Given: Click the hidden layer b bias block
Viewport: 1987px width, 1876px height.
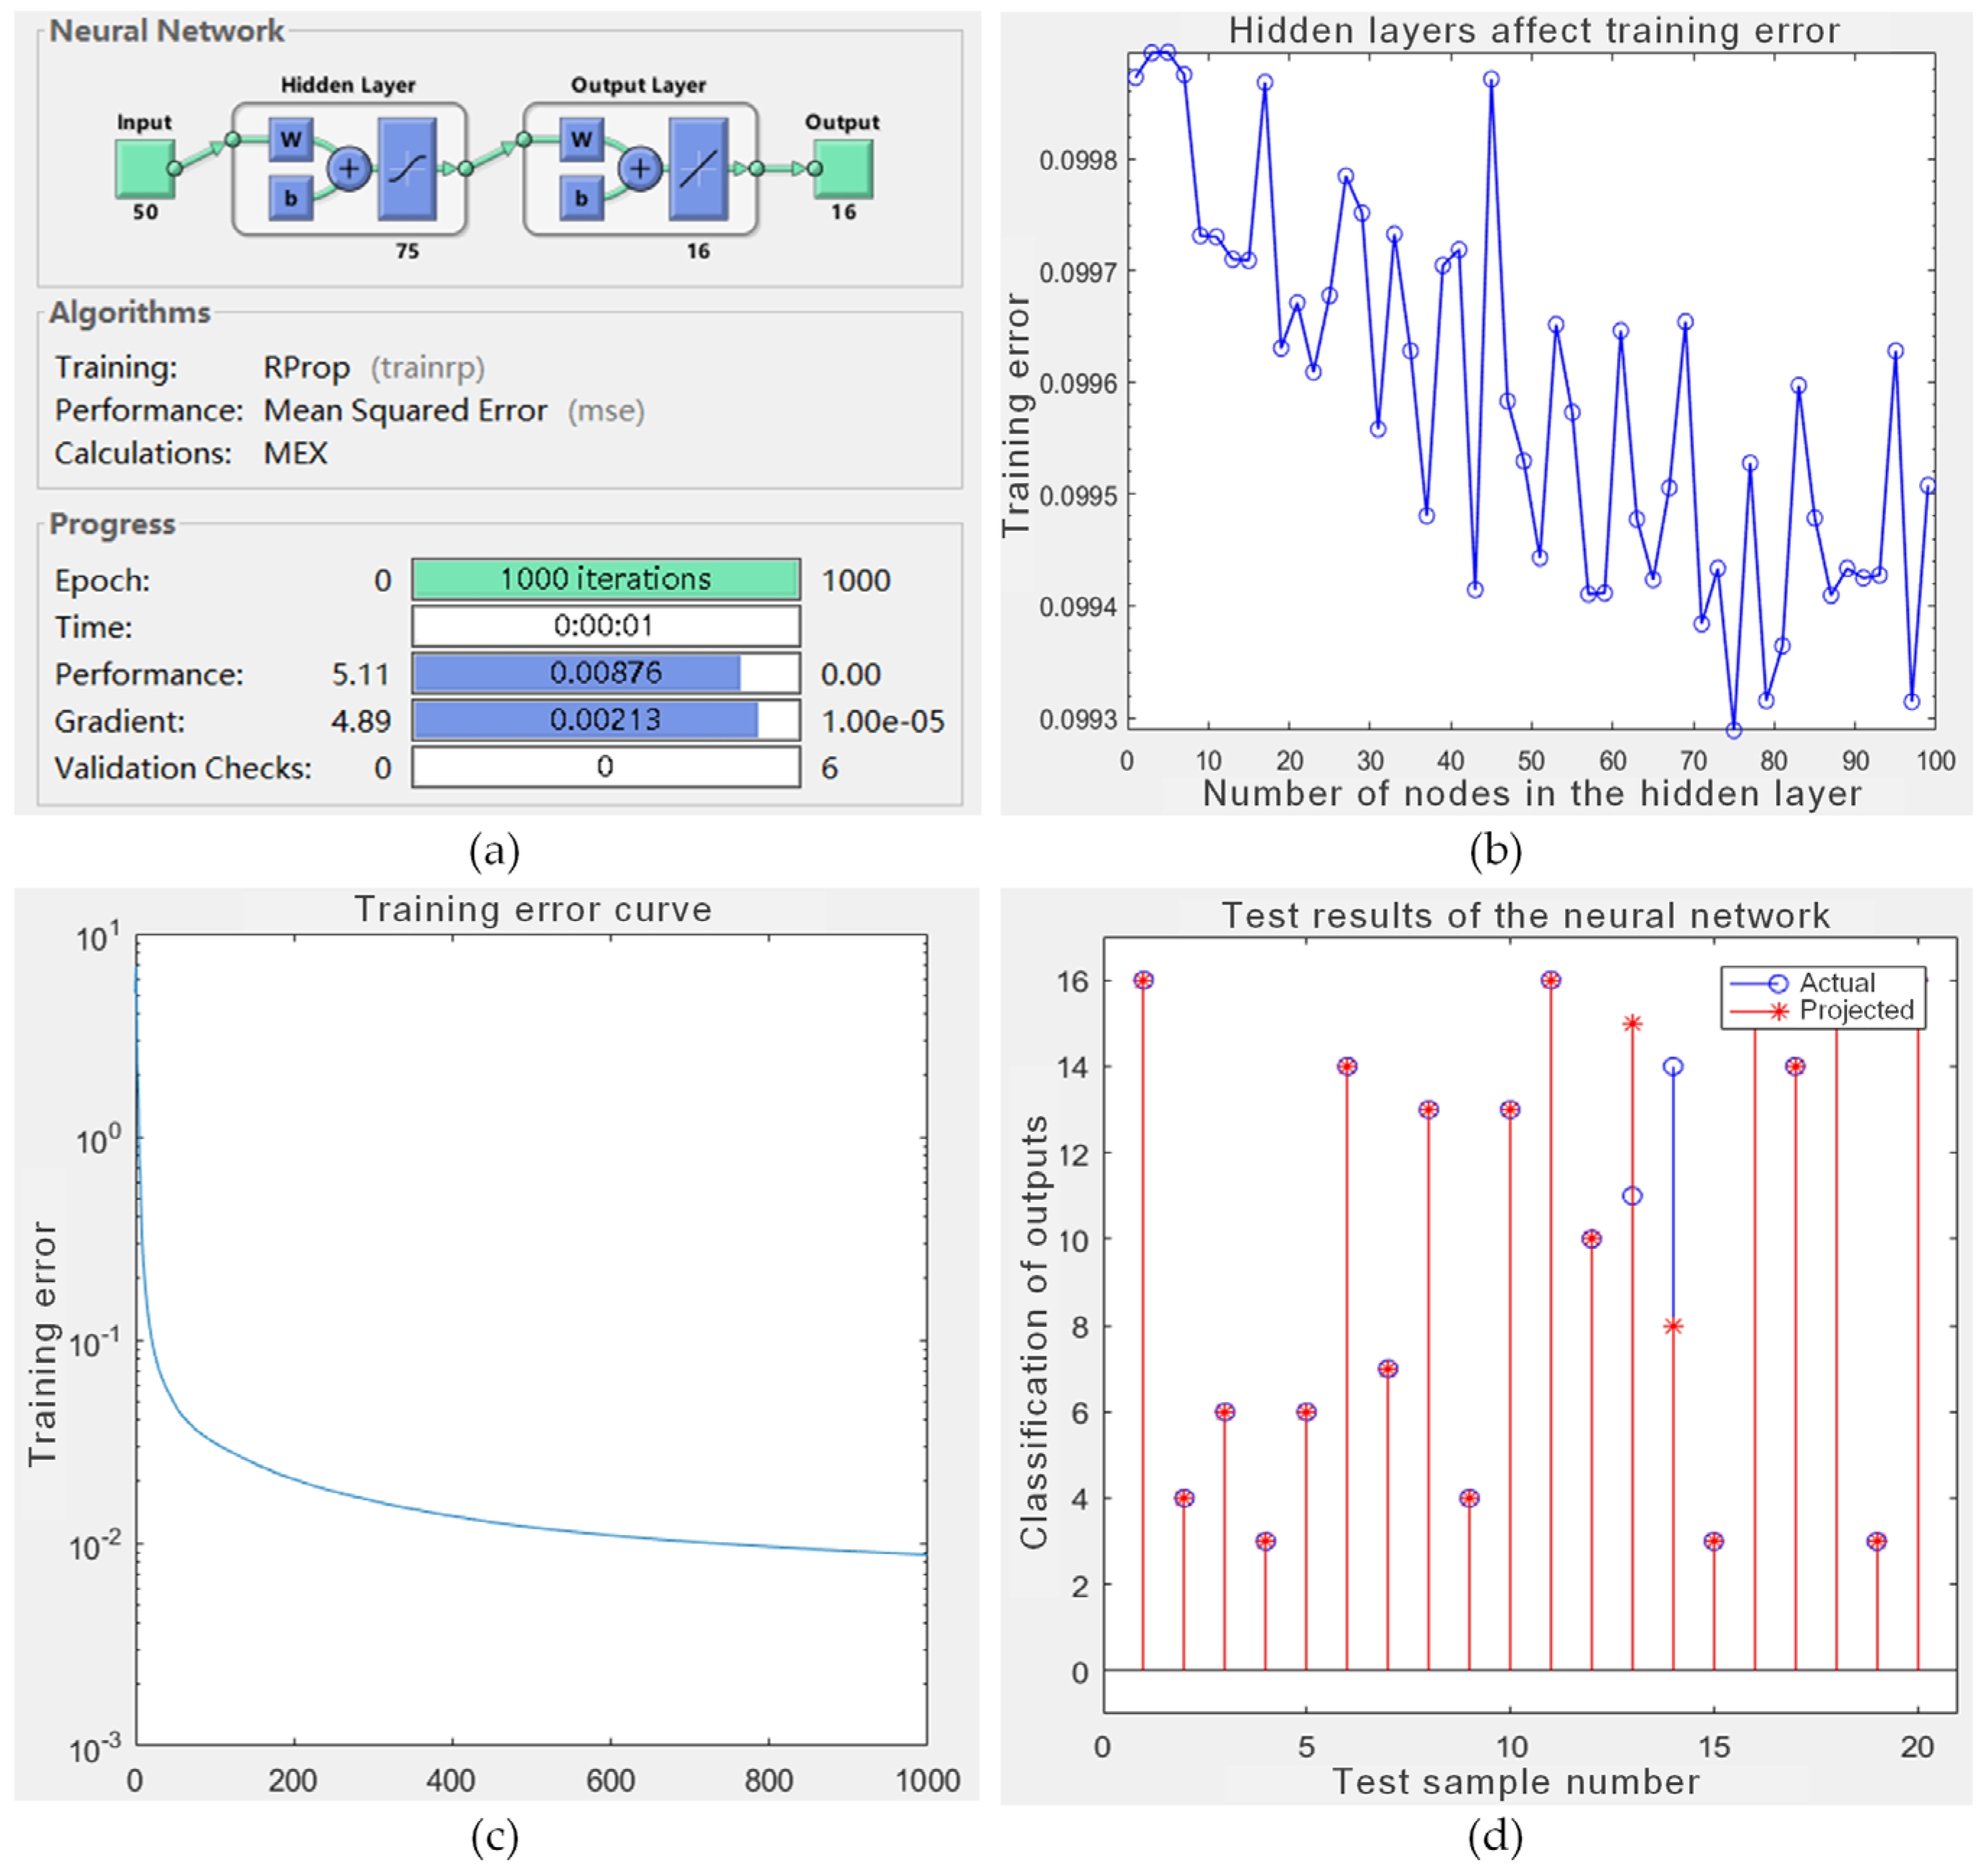Looking at the screenshot, I should pos(290,198).
